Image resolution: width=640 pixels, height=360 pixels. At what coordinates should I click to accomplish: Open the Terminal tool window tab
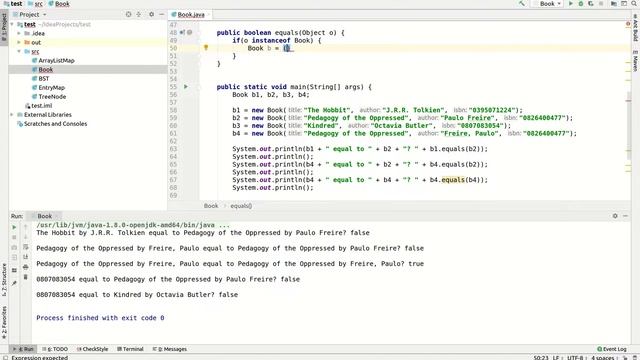(x=130, y=349)
